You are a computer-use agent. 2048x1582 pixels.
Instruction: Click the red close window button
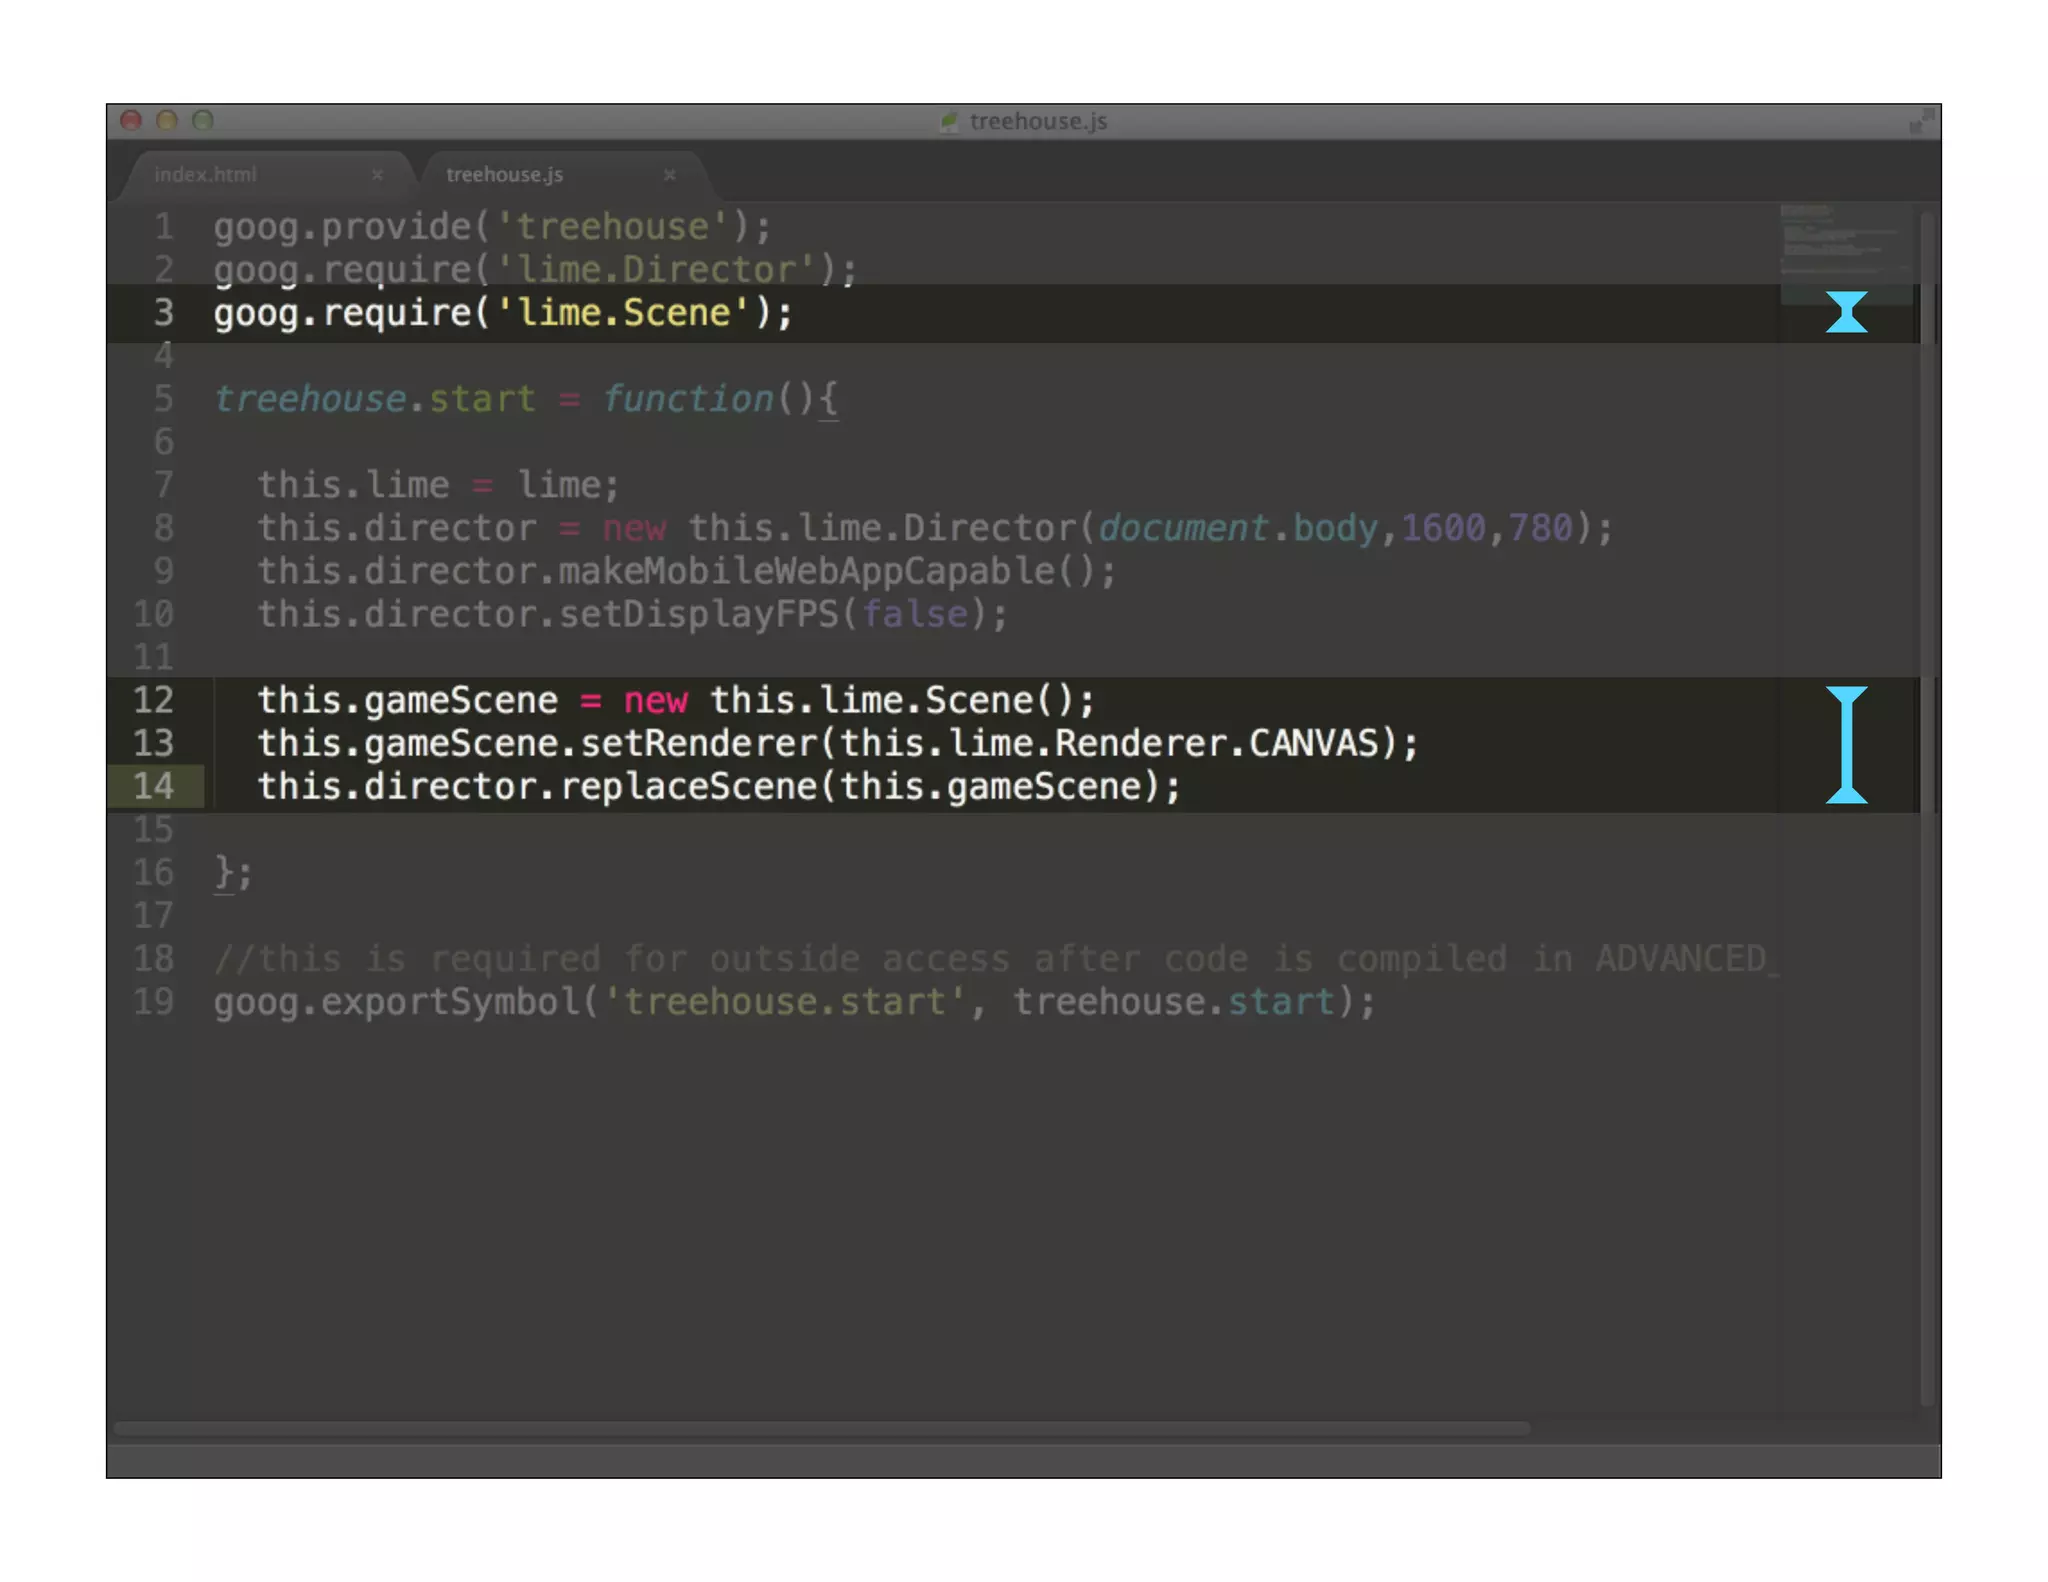coord(131,121)
